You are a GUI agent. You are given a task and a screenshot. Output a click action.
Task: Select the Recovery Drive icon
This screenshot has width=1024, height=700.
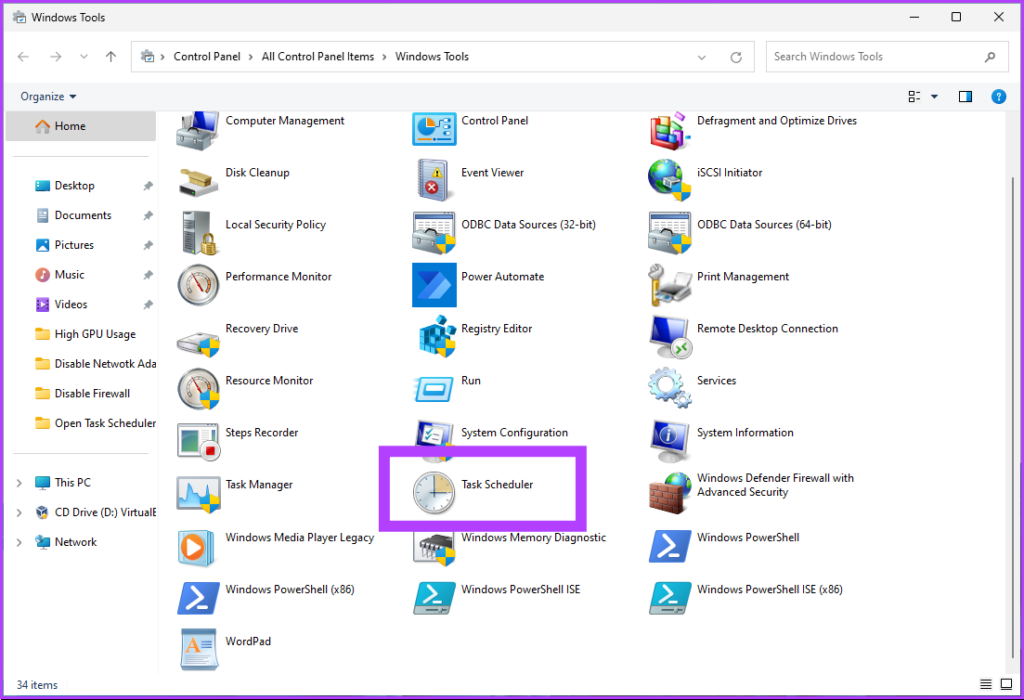tap(198, 342)
